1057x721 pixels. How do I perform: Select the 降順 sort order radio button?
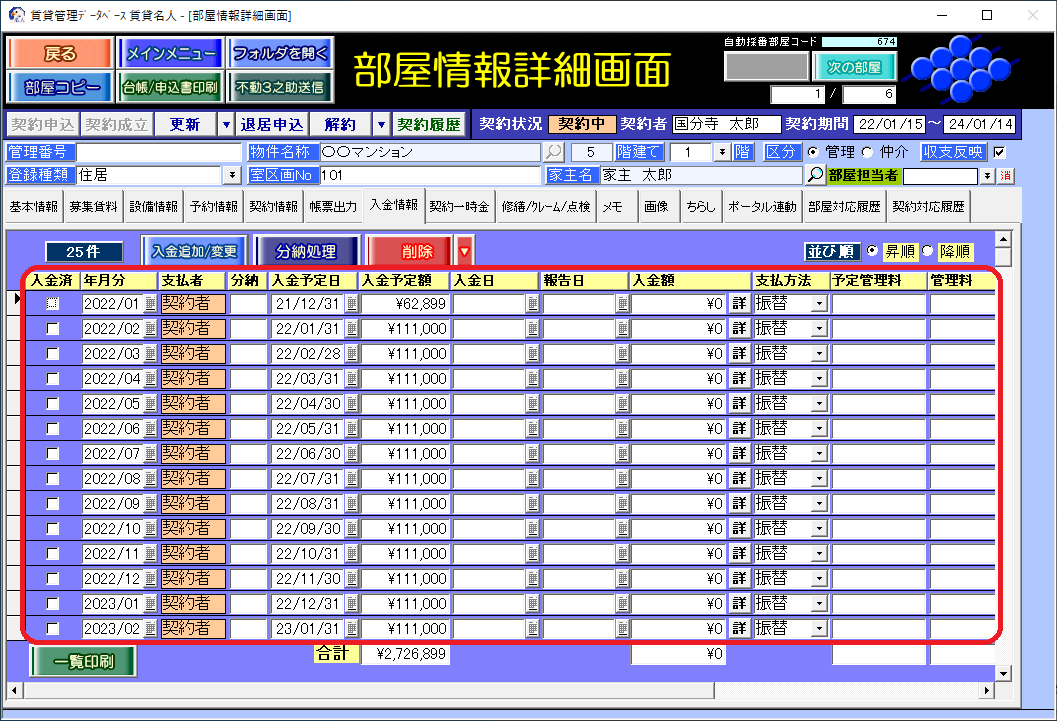[x=927, y=251]
